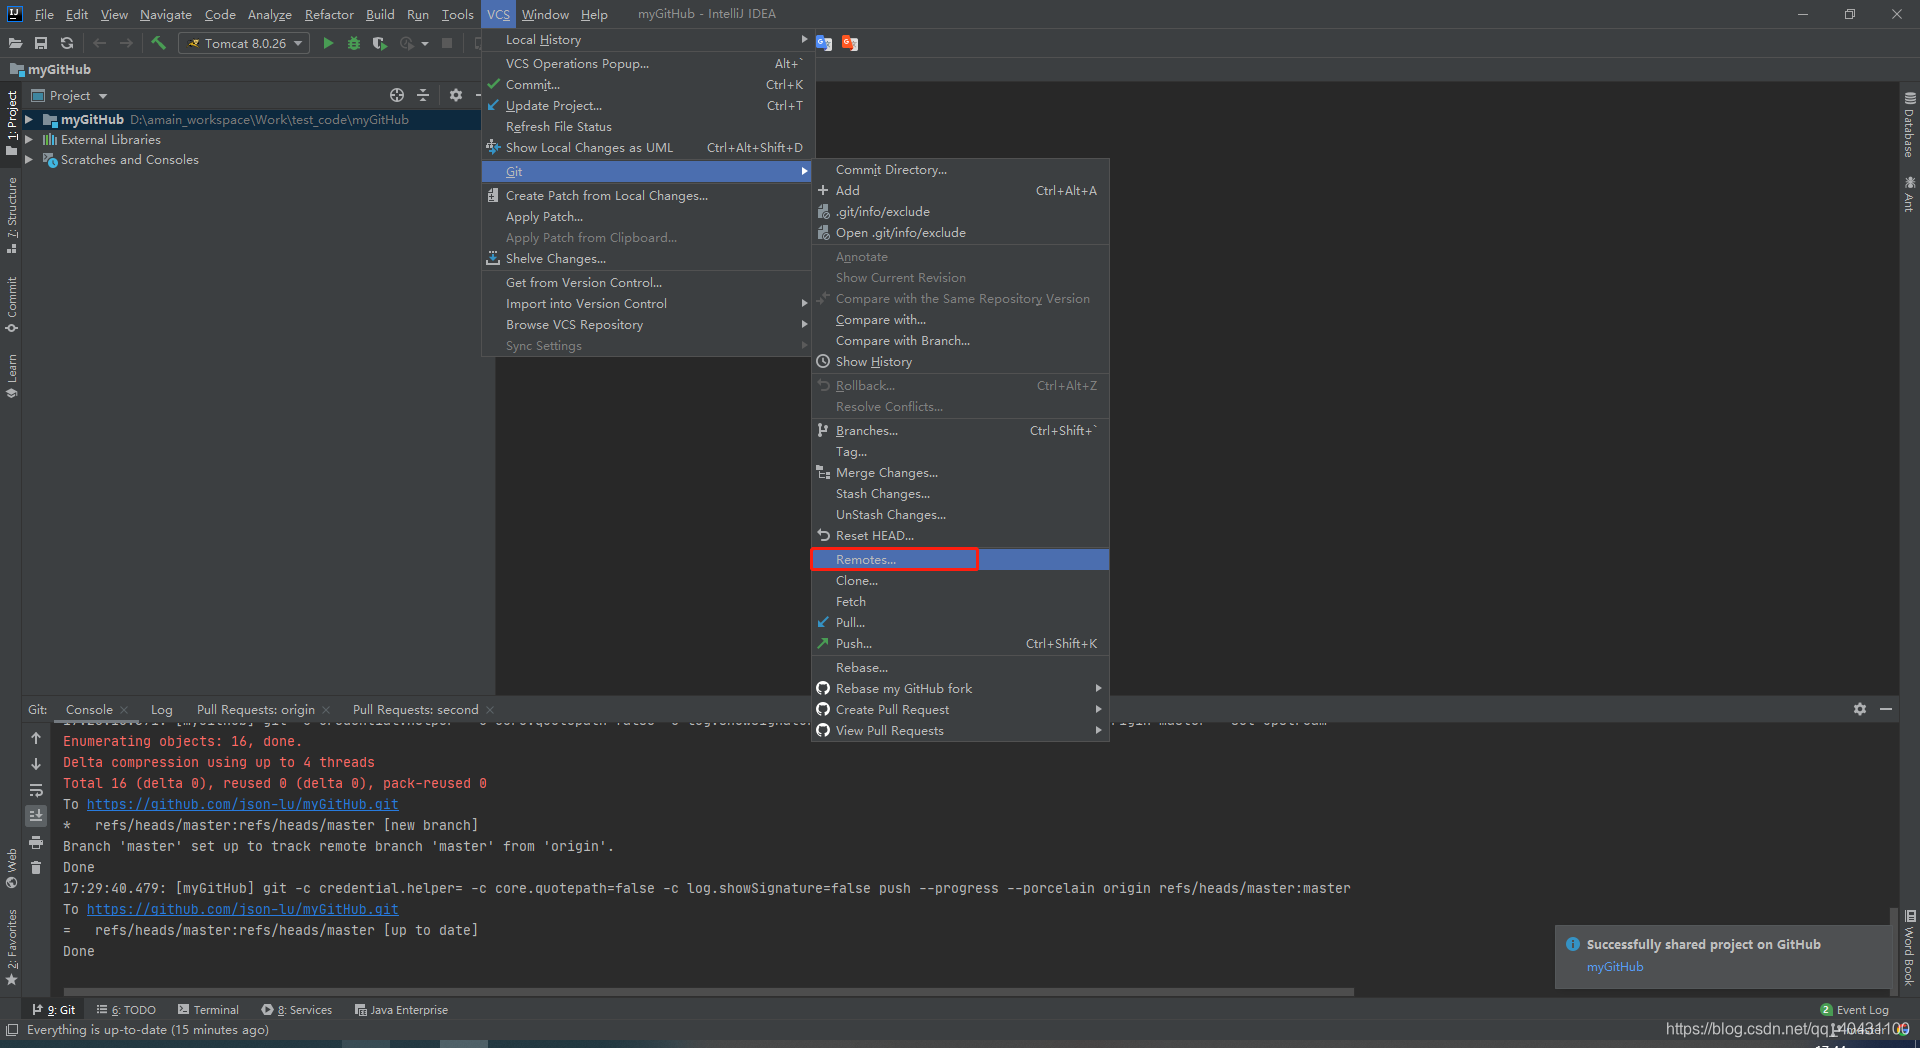Expand the myGitHub project tree node
Viewport: 1920px width, 1048px height.
coord(29,120)
